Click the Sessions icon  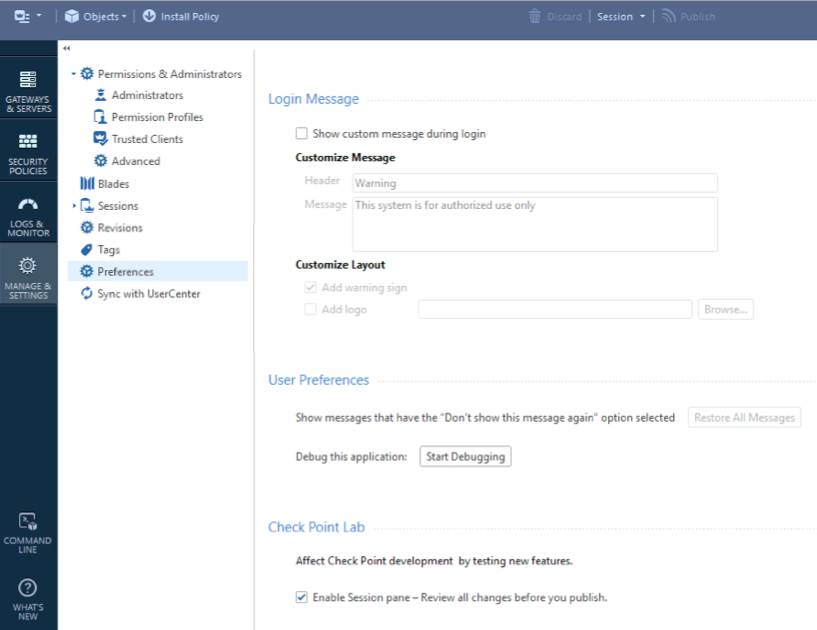point(87,205)
